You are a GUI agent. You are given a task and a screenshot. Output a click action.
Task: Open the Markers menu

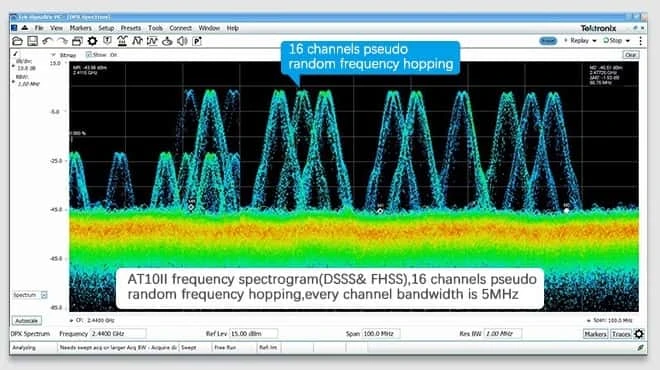(x=80, y=28)
